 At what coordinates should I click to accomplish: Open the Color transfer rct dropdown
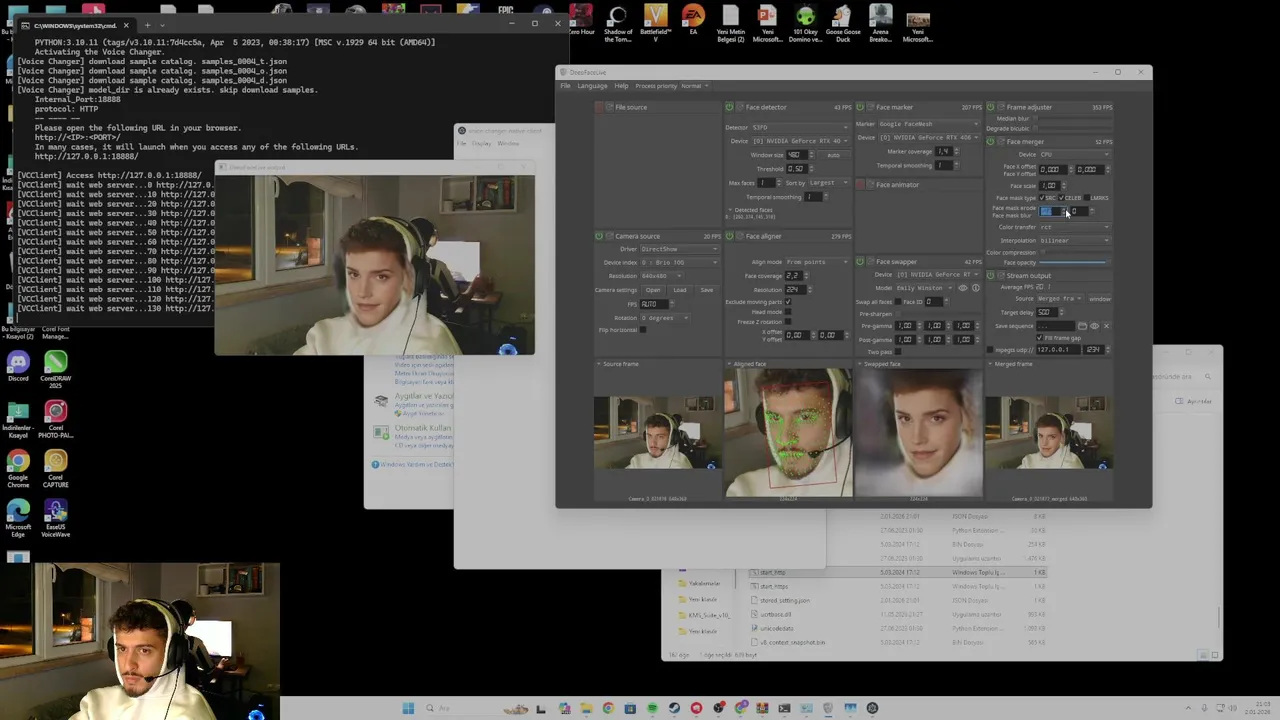coord(1075,227)
